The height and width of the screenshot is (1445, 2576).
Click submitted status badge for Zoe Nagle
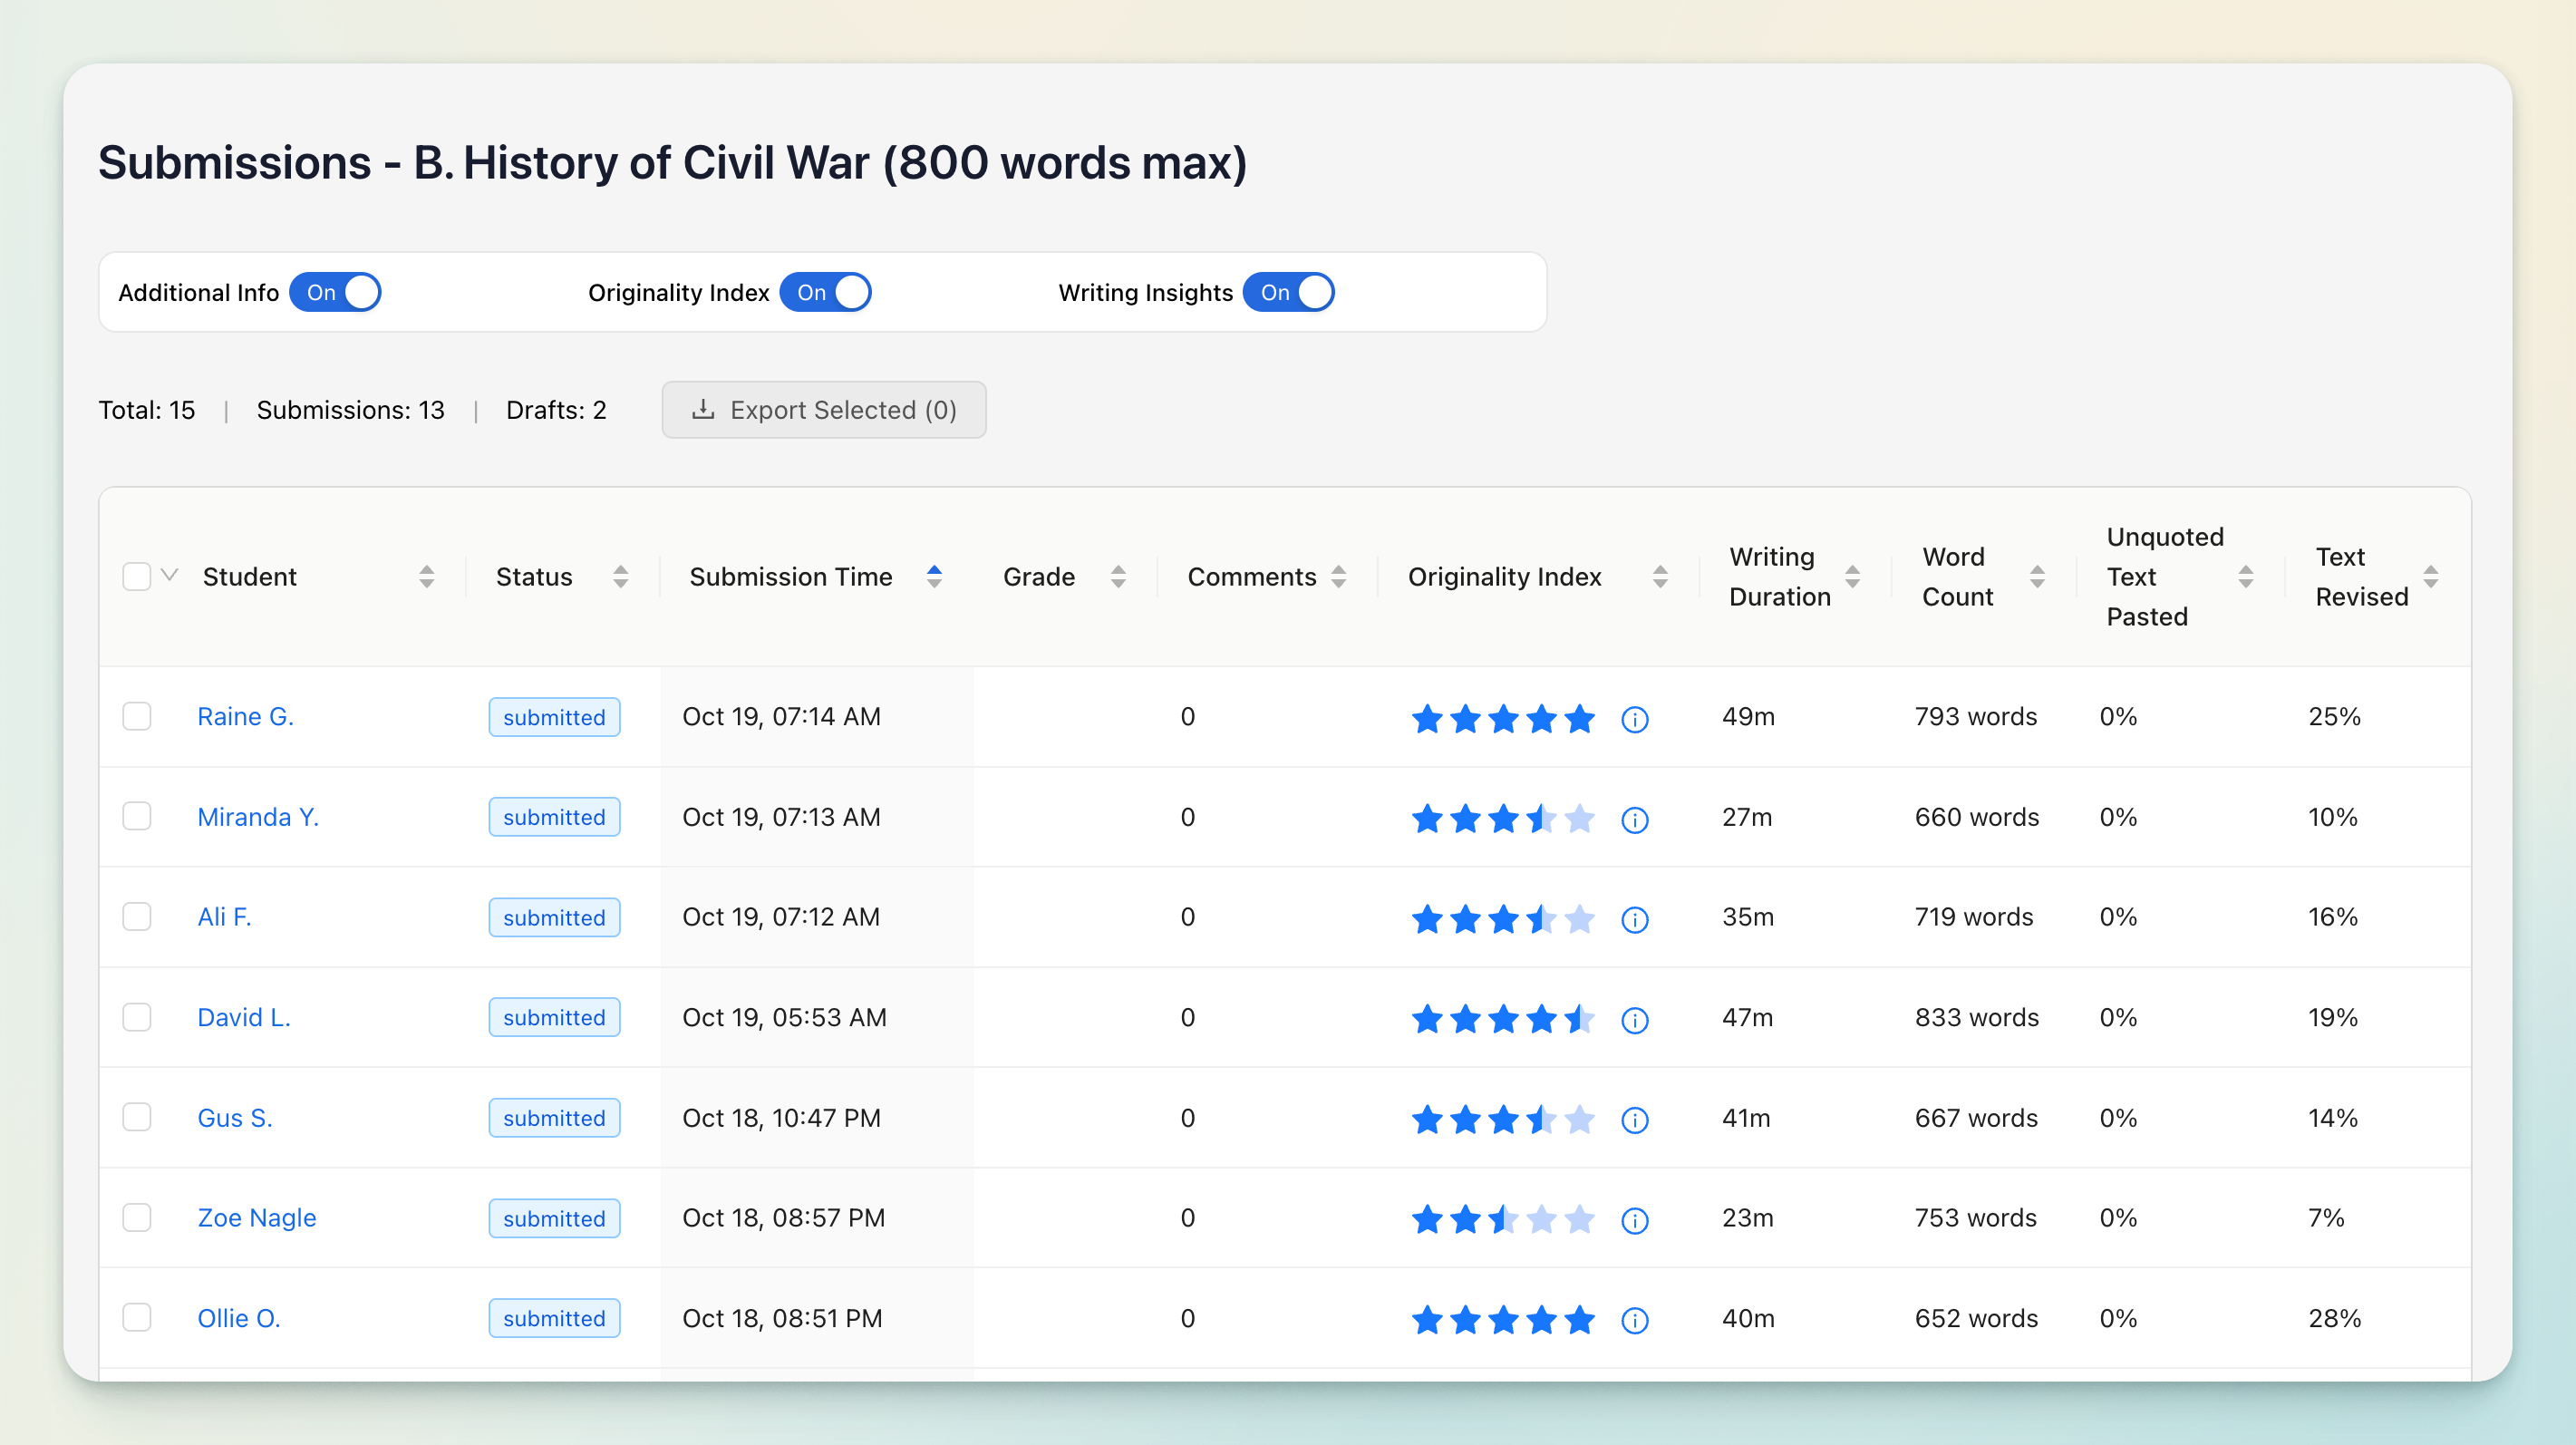554,1218
